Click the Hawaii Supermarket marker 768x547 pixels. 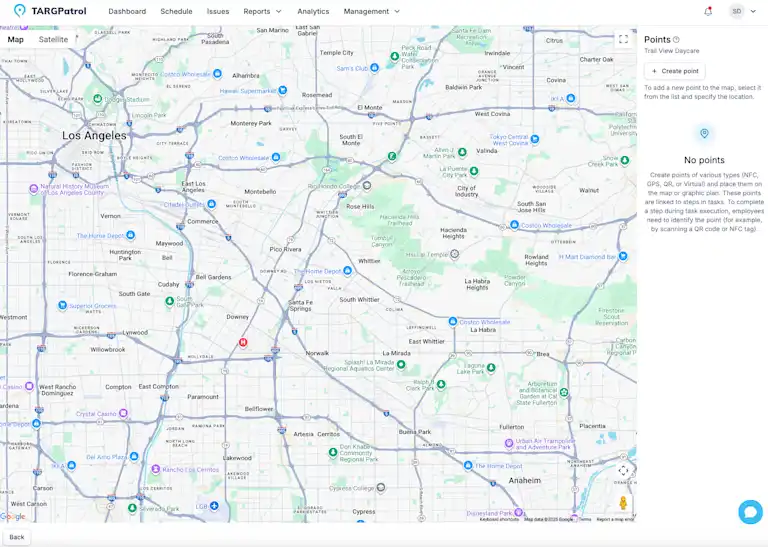click(283, 90)
